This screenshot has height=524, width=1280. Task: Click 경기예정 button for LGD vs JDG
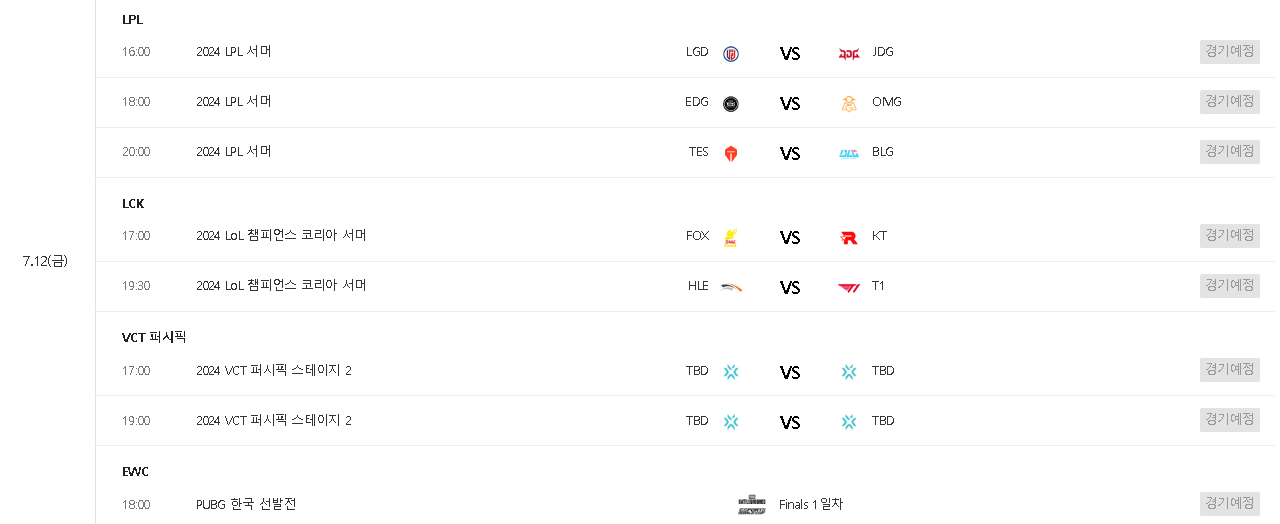(x=1230, y=51)
